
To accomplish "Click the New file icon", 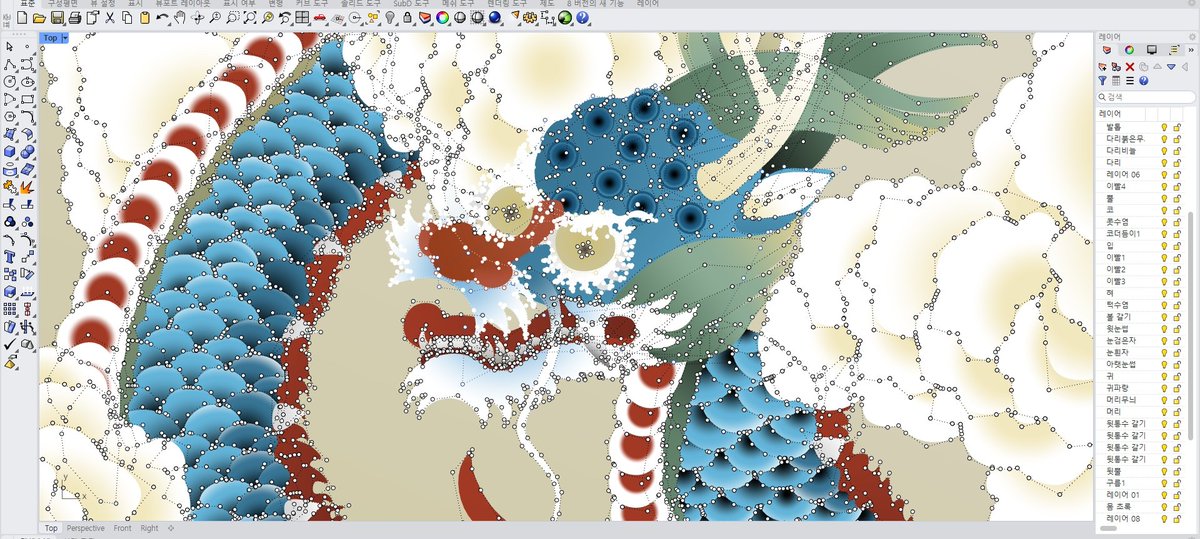I will (x=22, y=18).
